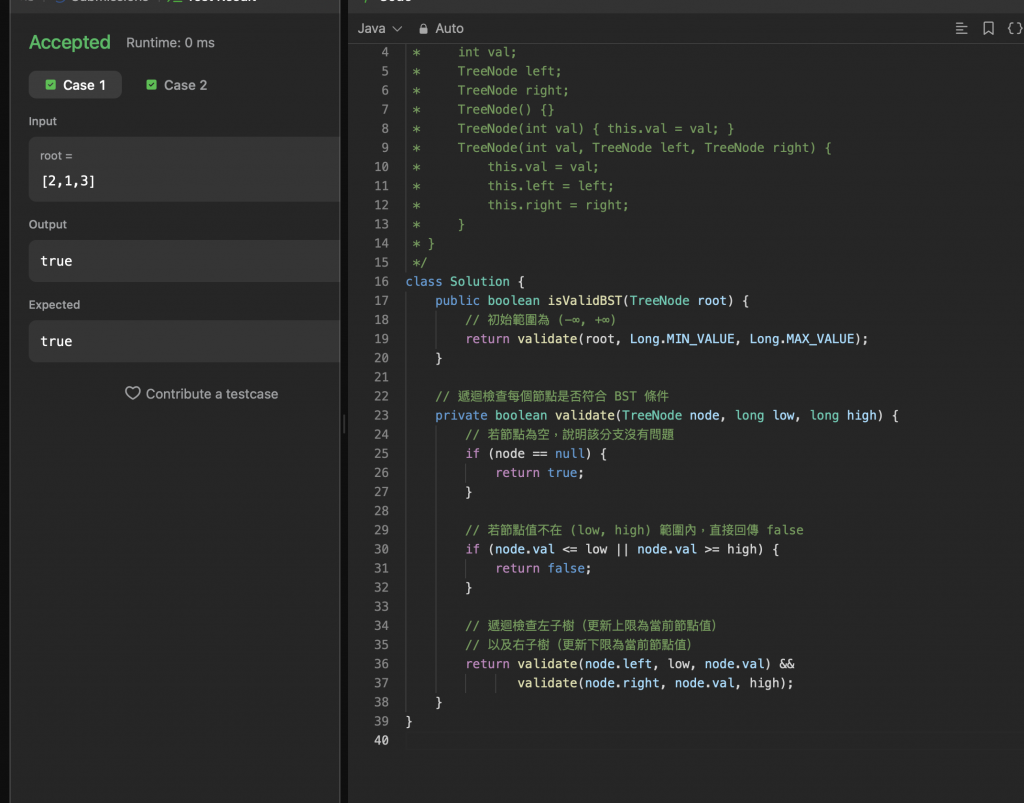Click line number 23 in gutter
Image resolution: width=1024 pixels, height=803 pixels.
pos(381,415)
